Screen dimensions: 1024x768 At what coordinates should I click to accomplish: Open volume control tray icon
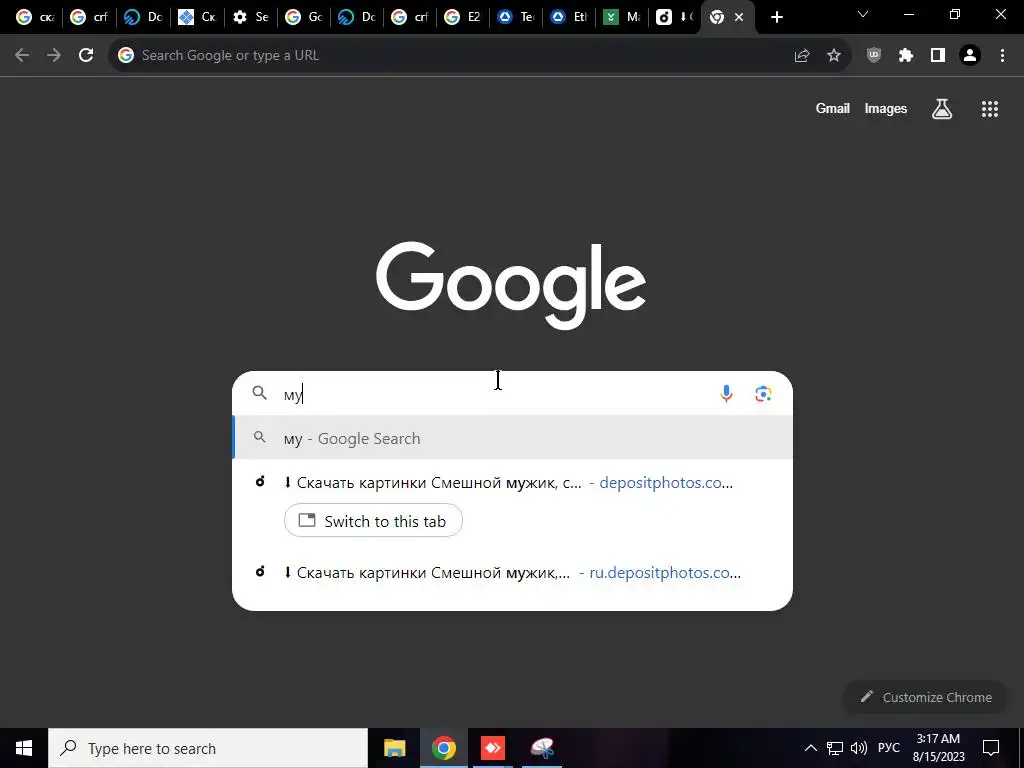pos(859,748)
